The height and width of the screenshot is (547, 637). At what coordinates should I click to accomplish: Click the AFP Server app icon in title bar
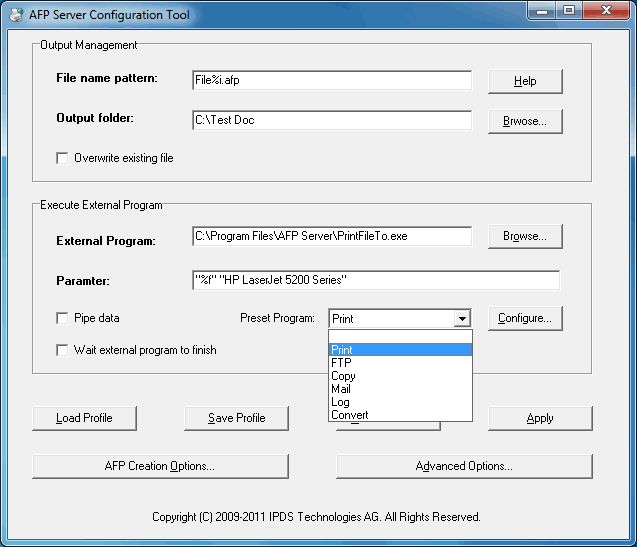coord(16,15)
